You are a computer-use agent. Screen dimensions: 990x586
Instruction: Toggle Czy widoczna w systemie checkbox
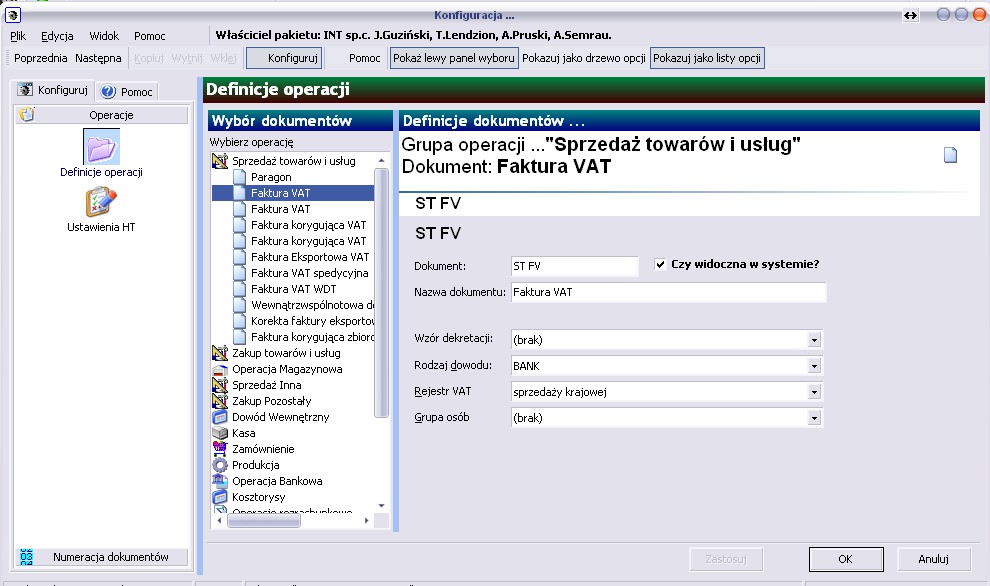[x=660, y=265]
